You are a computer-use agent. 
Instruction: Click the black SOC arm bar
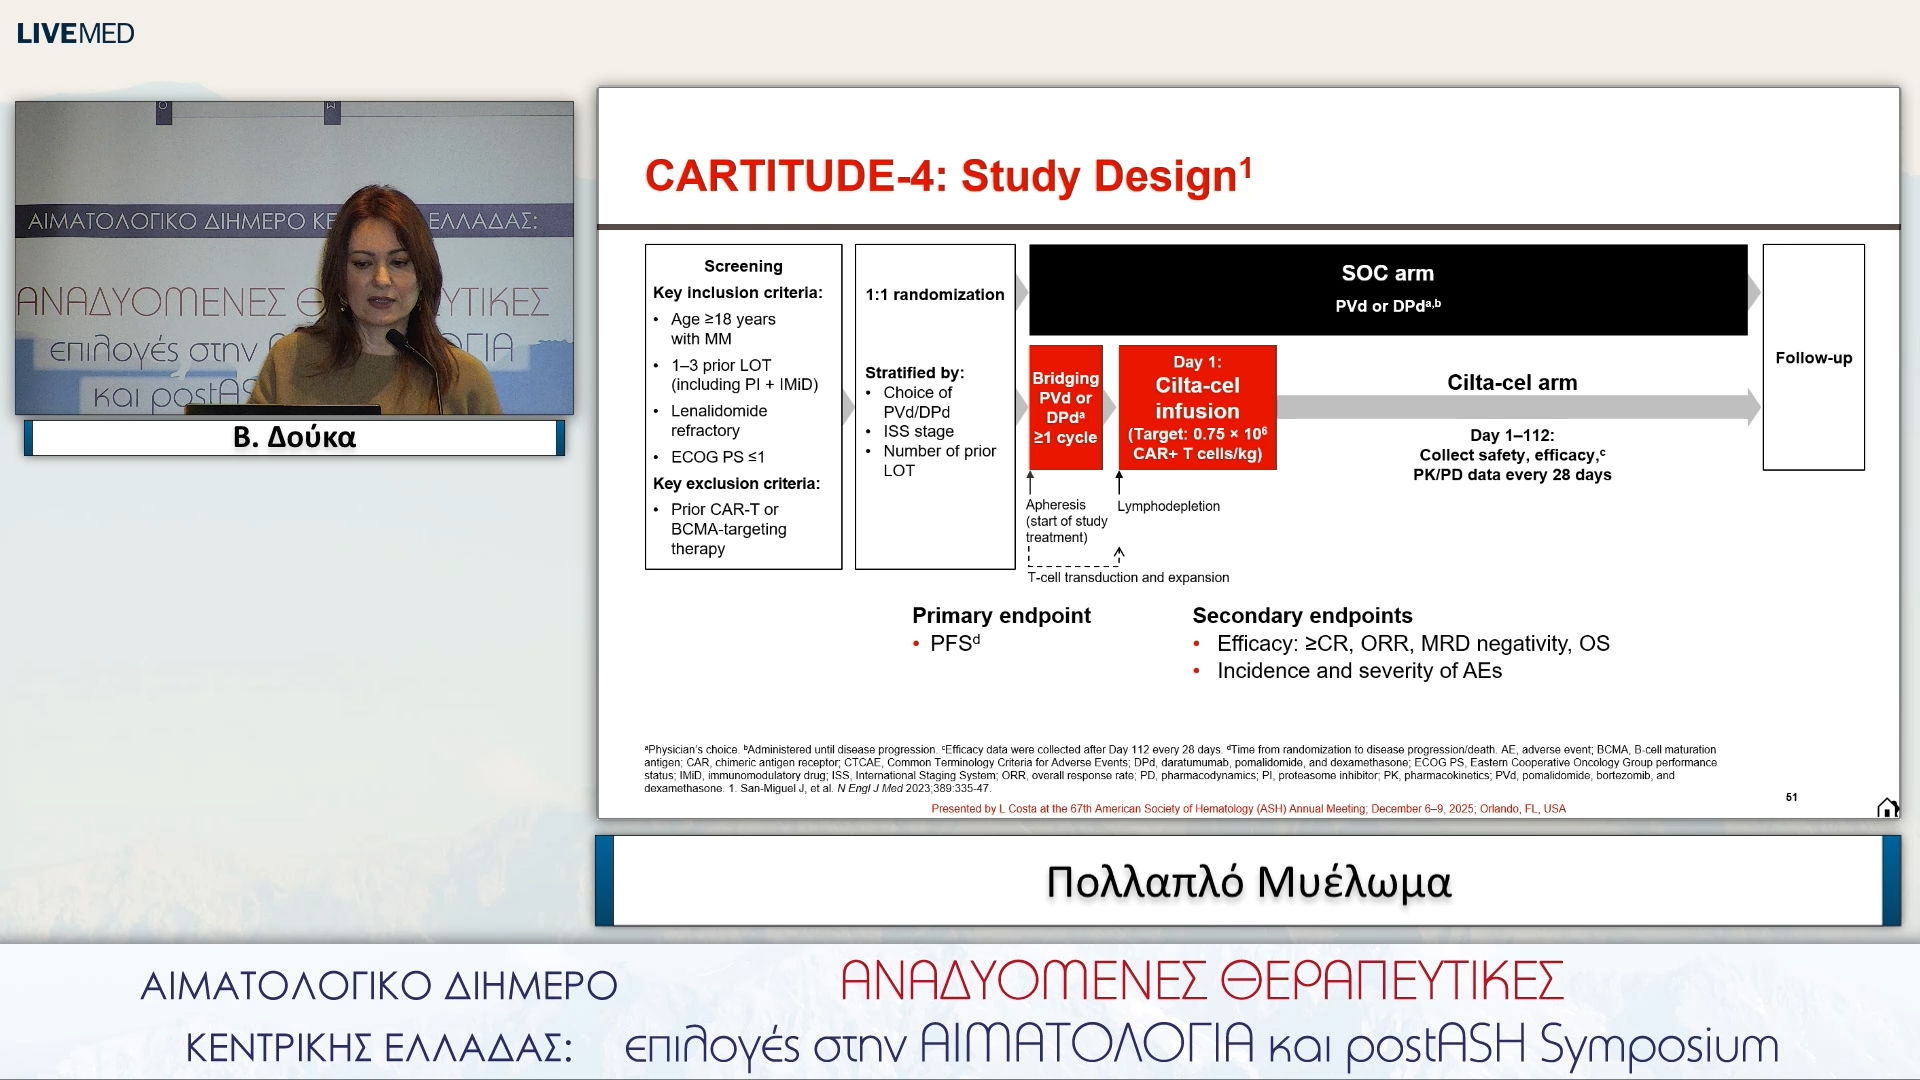pos(1387,289)
